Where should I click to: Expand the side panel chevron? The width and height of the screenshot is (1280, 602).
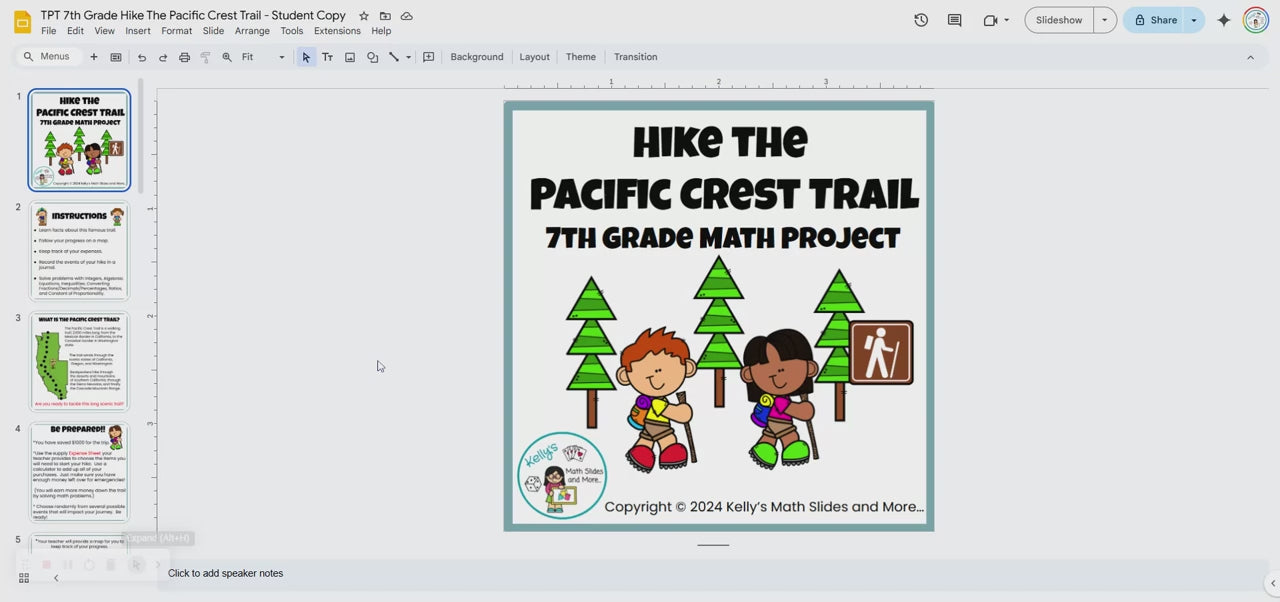pos(1272,583)
